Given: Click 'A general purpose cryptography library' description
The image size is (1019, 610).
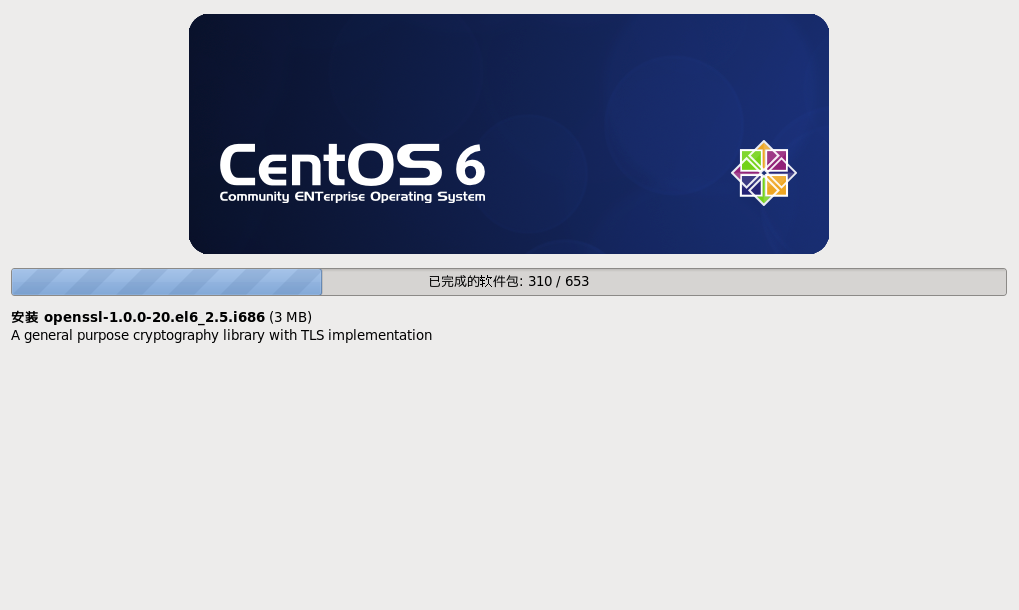Looking at the screenshot, I should click(222, 335).
